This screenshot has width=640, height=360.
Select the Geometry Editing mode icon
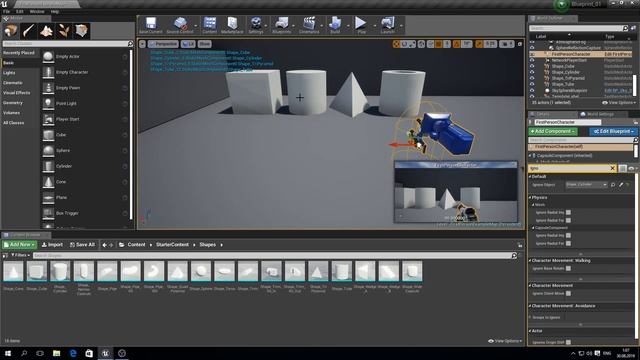pyautogui.click(x=81, y=31)
